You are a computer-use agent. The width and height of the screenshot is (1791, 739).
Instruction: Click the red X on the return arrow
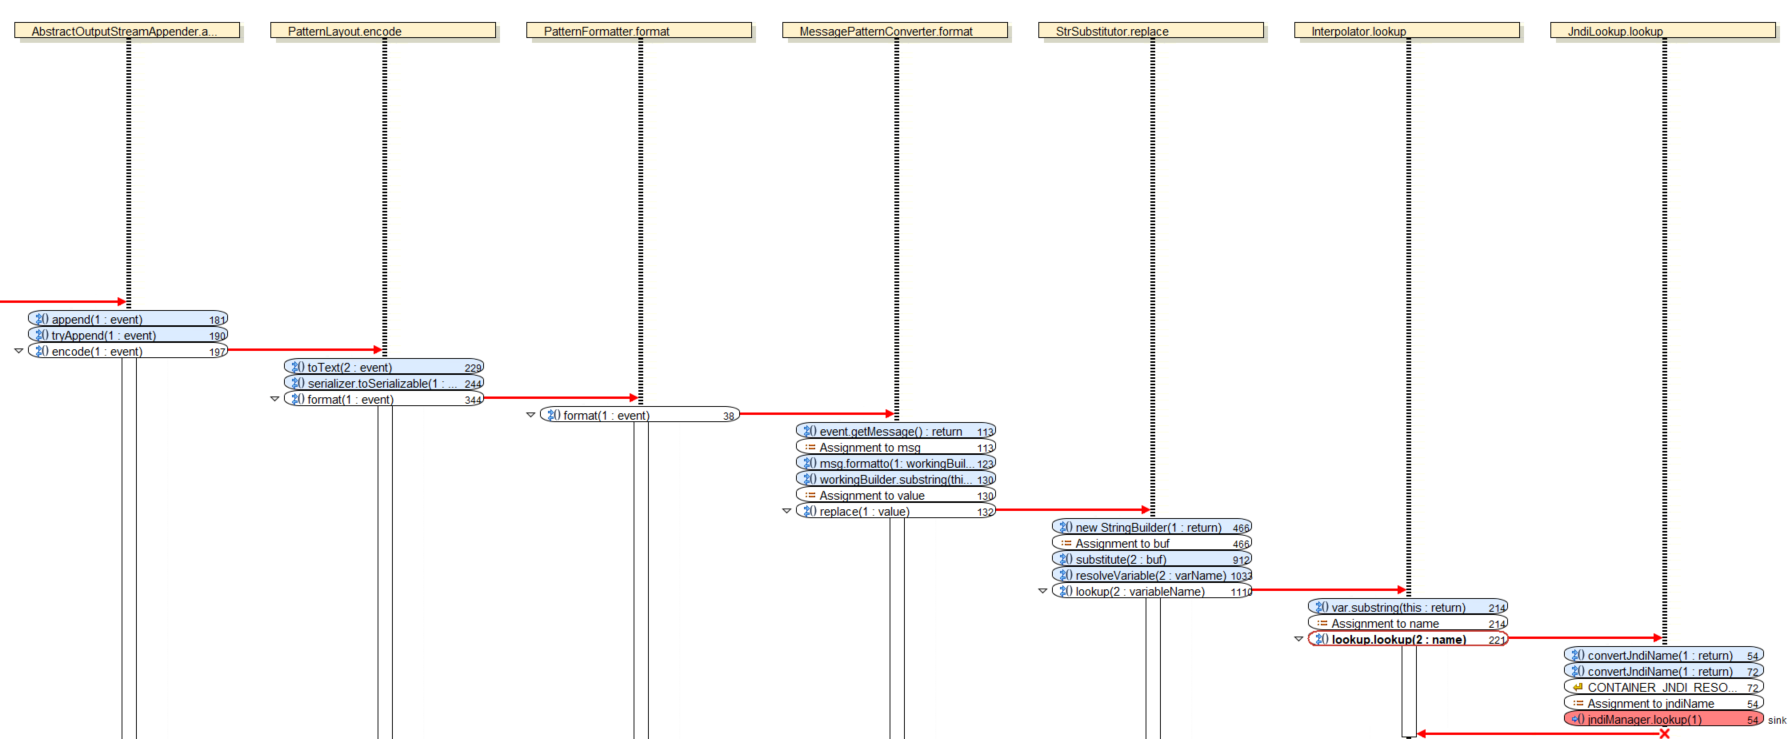coord(1664,734)
